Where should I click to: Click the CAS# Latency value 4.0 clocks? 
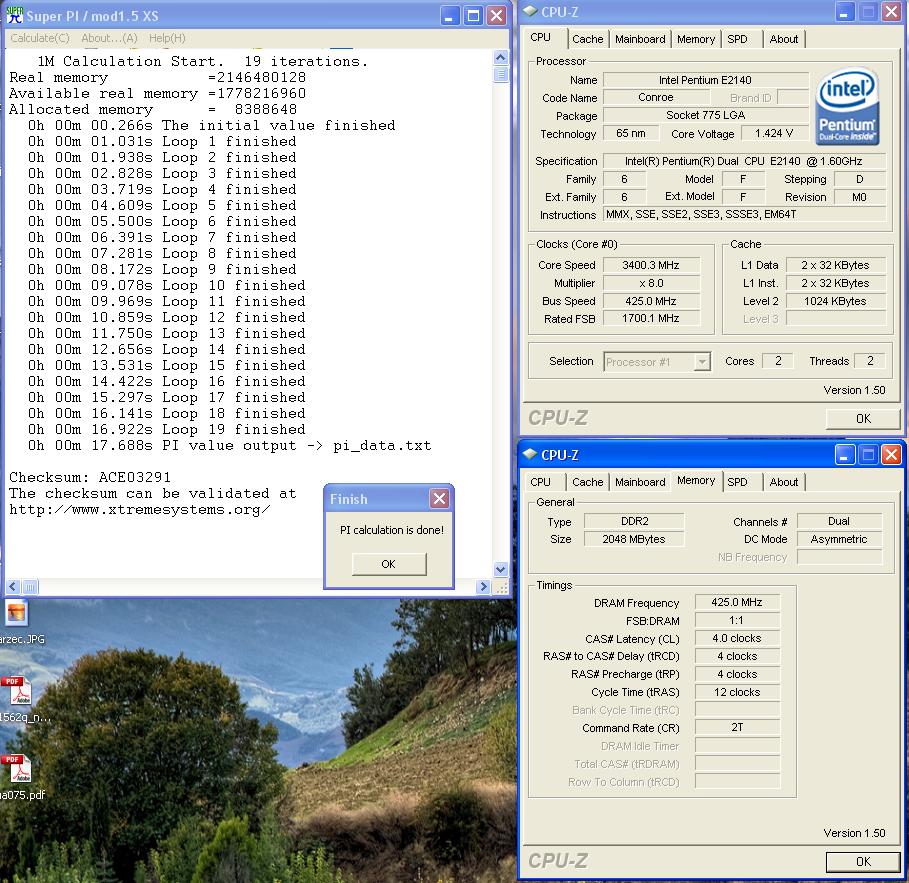[737, 638]
